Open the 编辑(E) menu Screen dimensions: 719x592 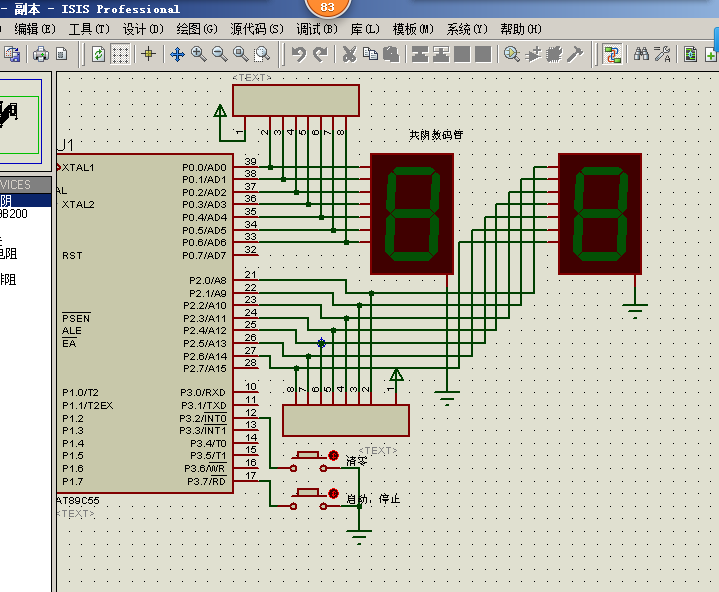35,29
